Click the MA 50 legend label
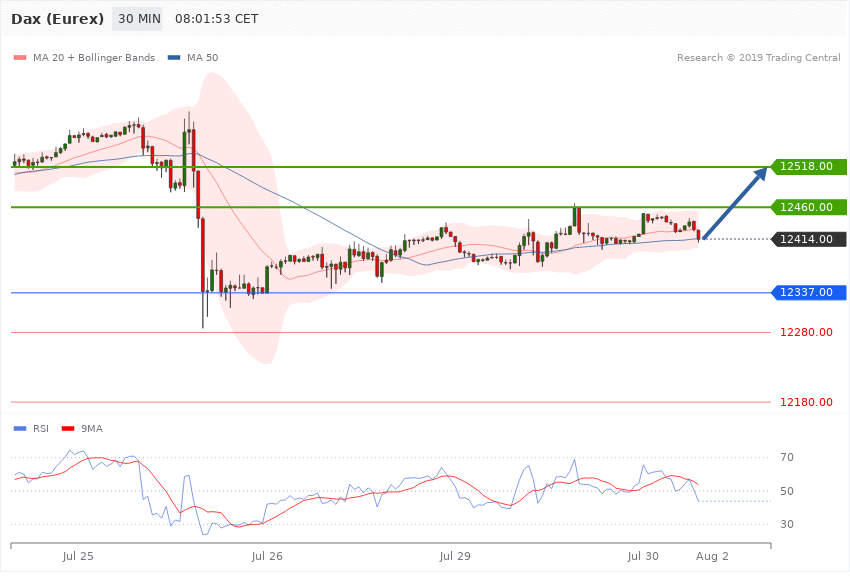 pos(203,57)
